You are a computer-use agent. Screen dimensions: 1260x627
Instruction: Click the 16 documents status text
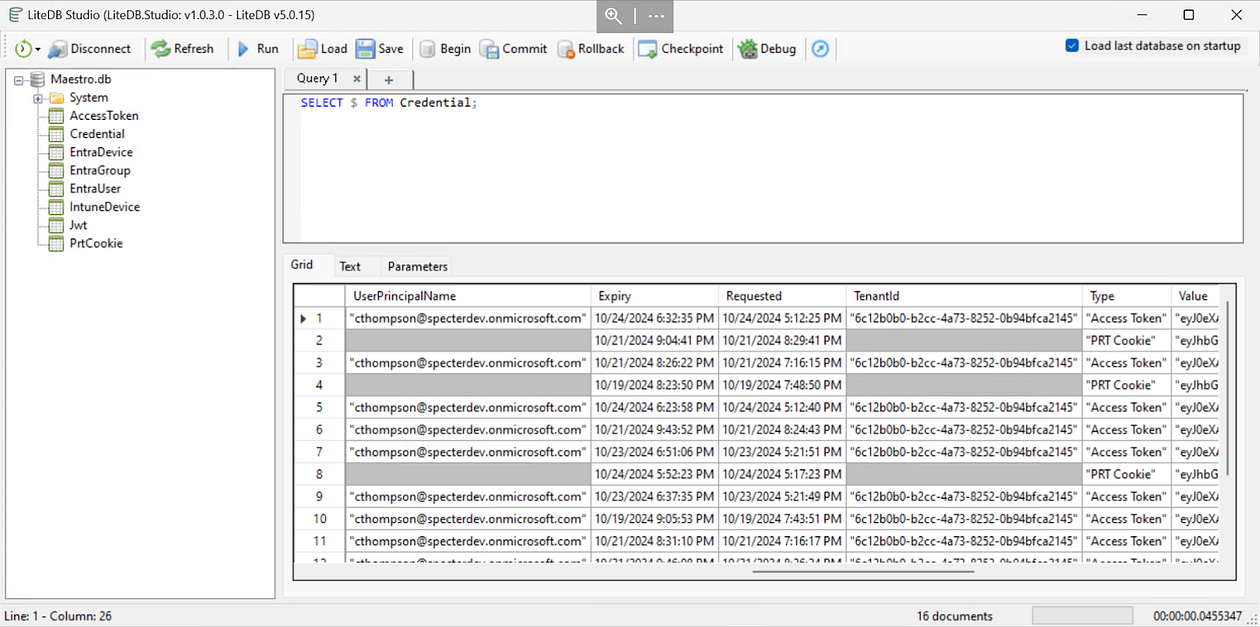tap(954, 616)
